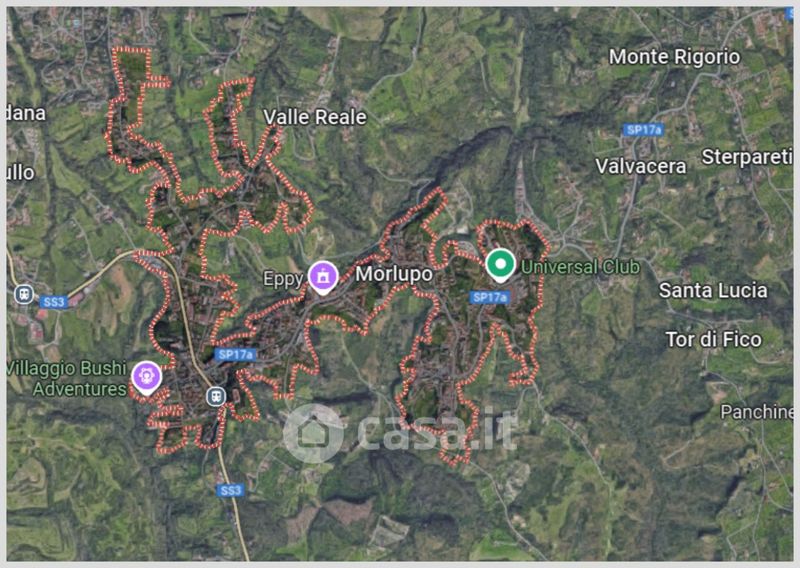Click the Morlupo town label
The width and height of the screenshot is (800, 568).
(x=394, y=274)
